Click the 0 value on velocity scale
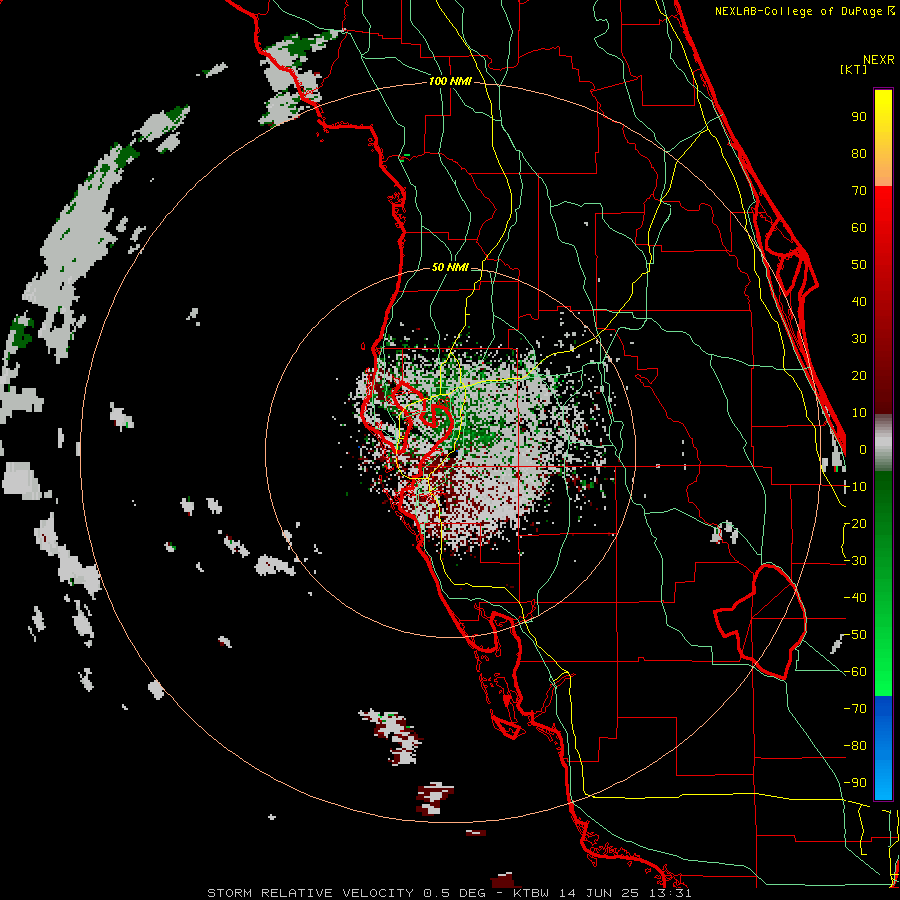The image size is (900, 900). [x=863, y=449]
